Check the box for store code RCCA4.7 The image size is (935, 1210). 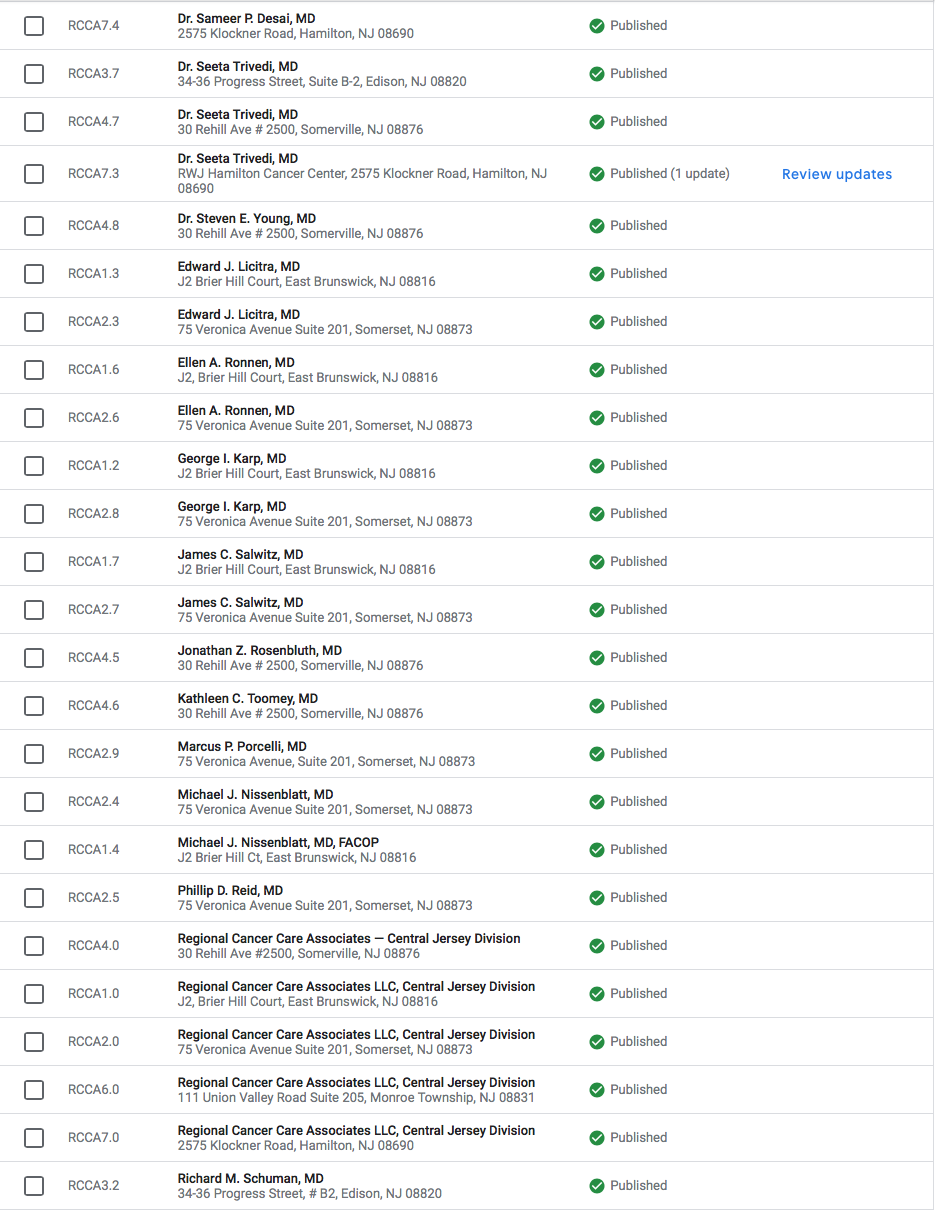click(34, 122)
